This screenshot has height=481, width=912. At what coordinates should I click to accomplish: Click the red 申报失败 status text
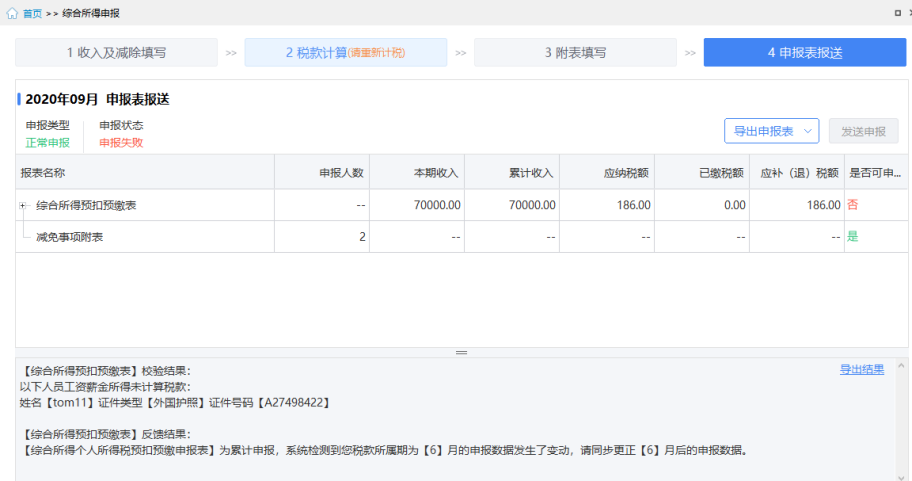[x=121, y=142]
